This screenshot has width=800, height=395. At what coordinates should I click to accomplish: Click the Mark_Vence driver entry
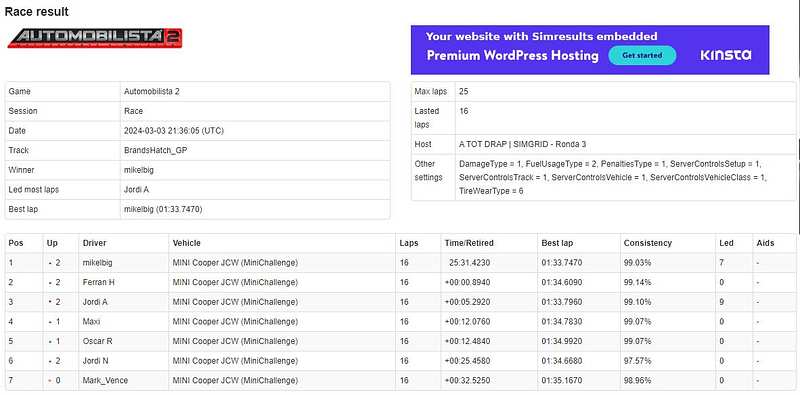tap(105, 381)
